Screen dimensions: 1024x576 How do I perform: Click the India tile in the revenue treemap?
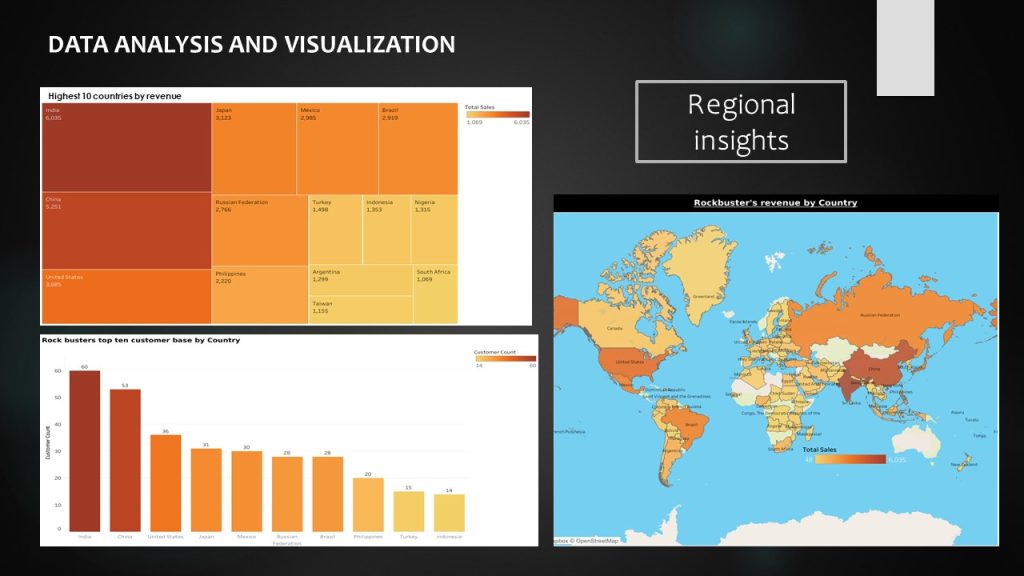[x=126, y=147]
